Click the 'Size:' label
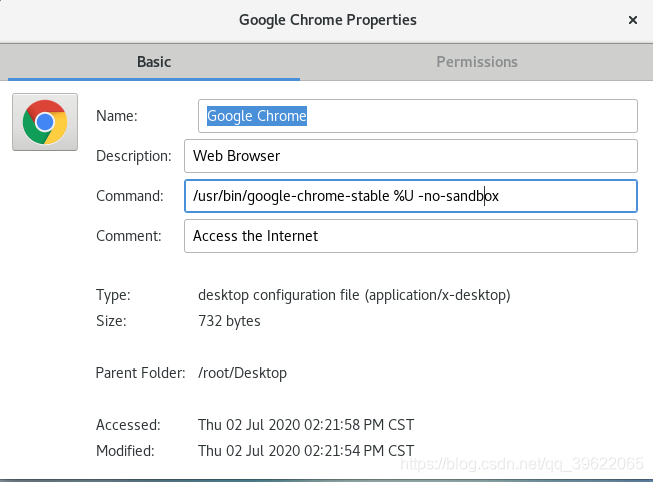Screen dimensions: 653x482 [111, 321]
